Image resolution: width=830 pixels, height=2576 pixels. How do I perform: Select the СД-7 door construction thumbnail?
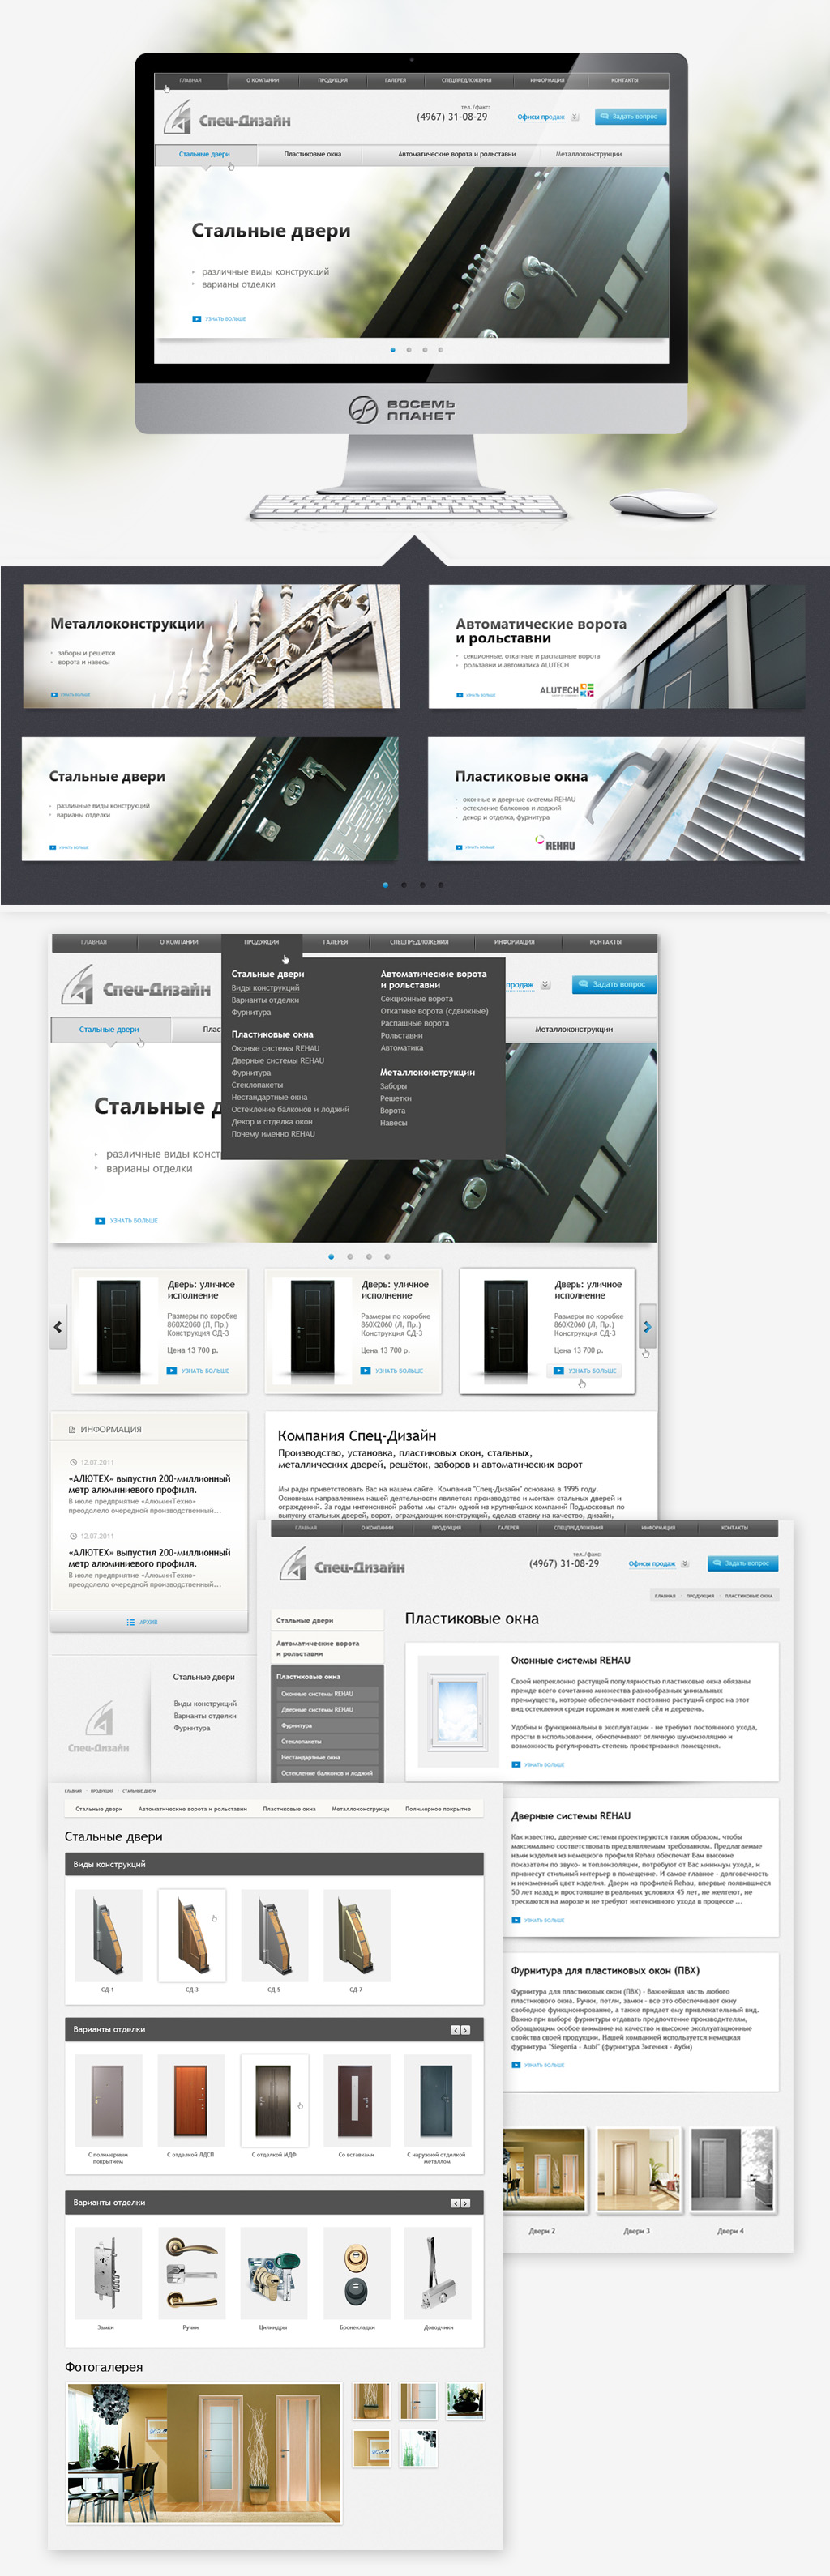coord(356,1935)
